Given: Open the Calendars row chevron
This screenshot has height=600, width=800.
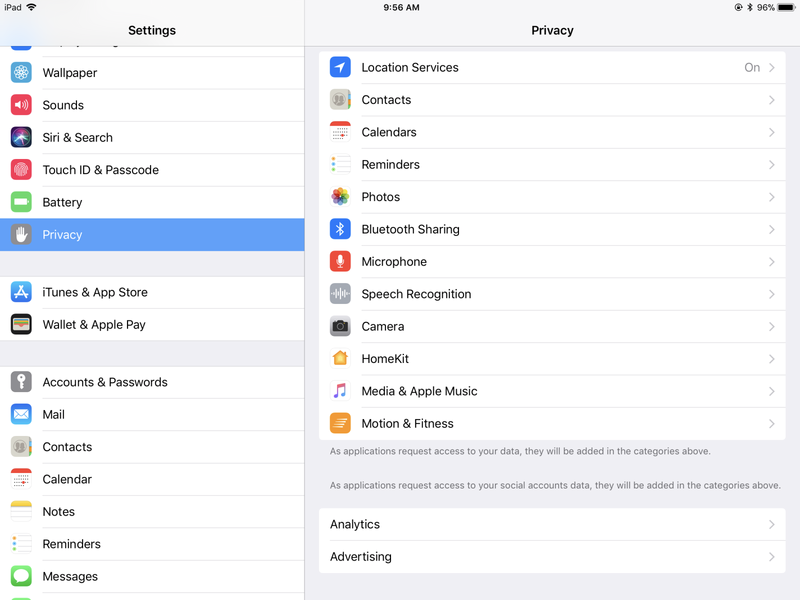Looking at the screenshot, I should click(771, 132).
